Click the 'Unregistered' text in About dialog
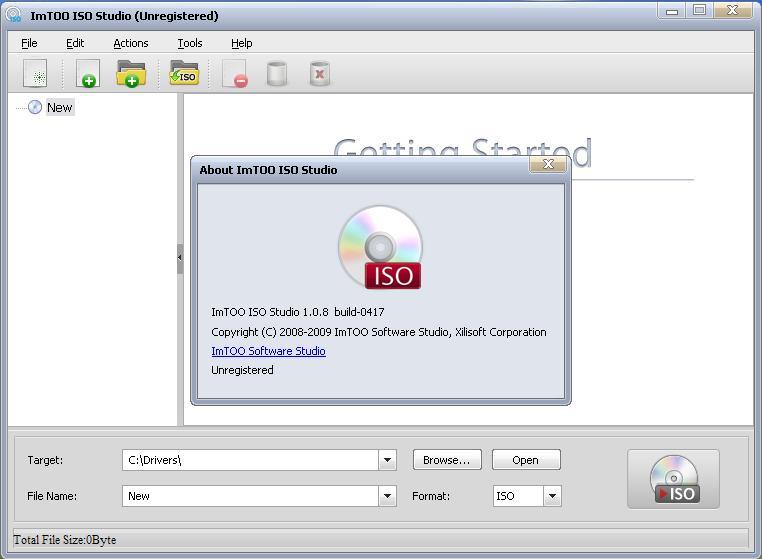 [242, 370]
